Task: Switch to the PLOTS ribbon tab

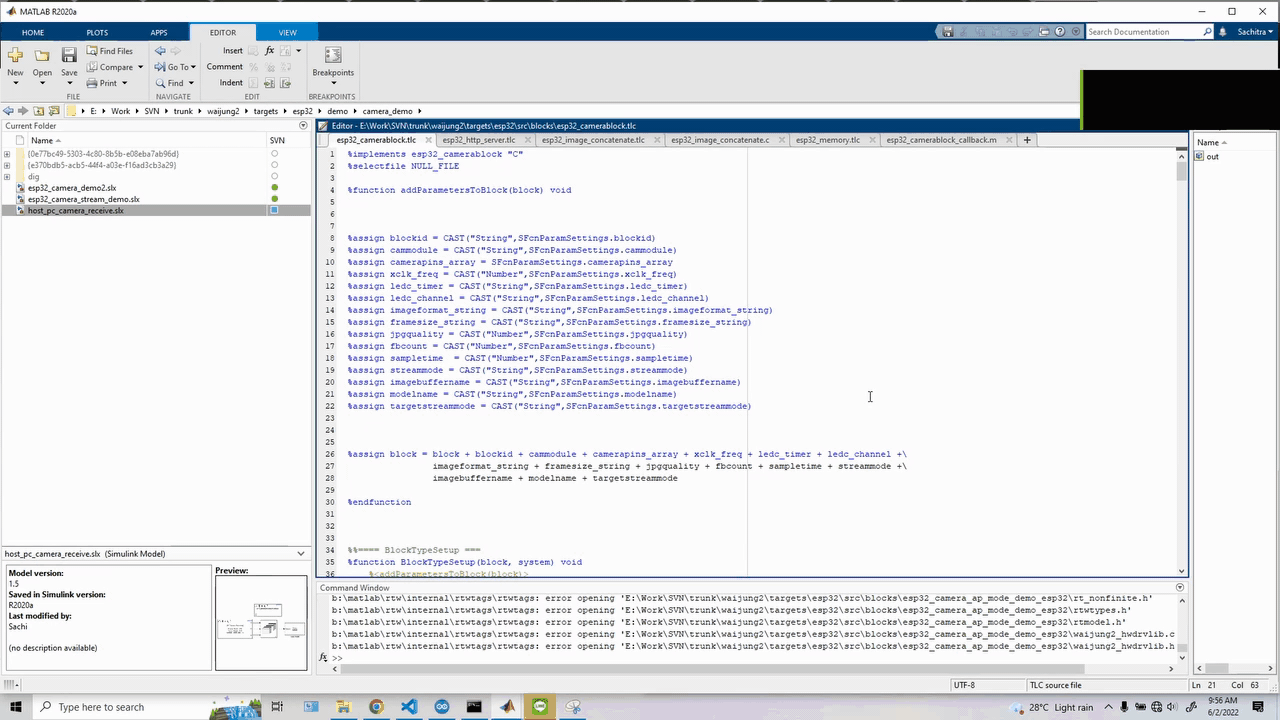Action: 97,32
